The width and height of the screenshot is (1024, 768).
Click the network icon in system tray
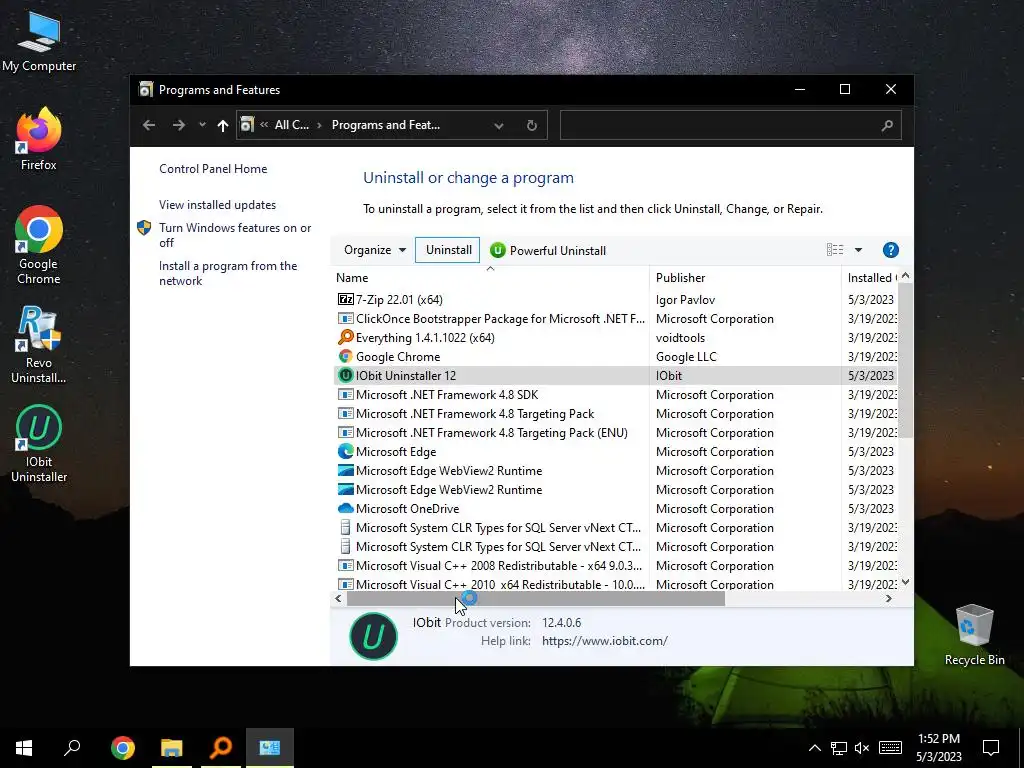[x=839, y=748]
